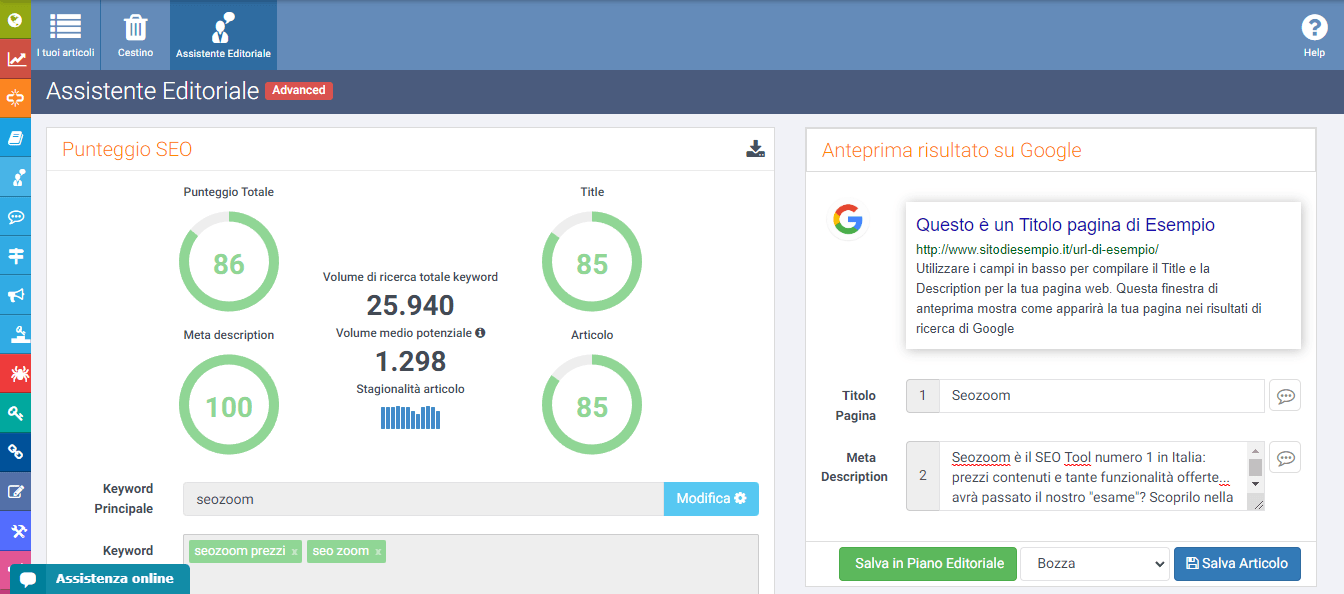
Task: Click the Anteprima risultato su Google heading
Action: pos(951,151)
